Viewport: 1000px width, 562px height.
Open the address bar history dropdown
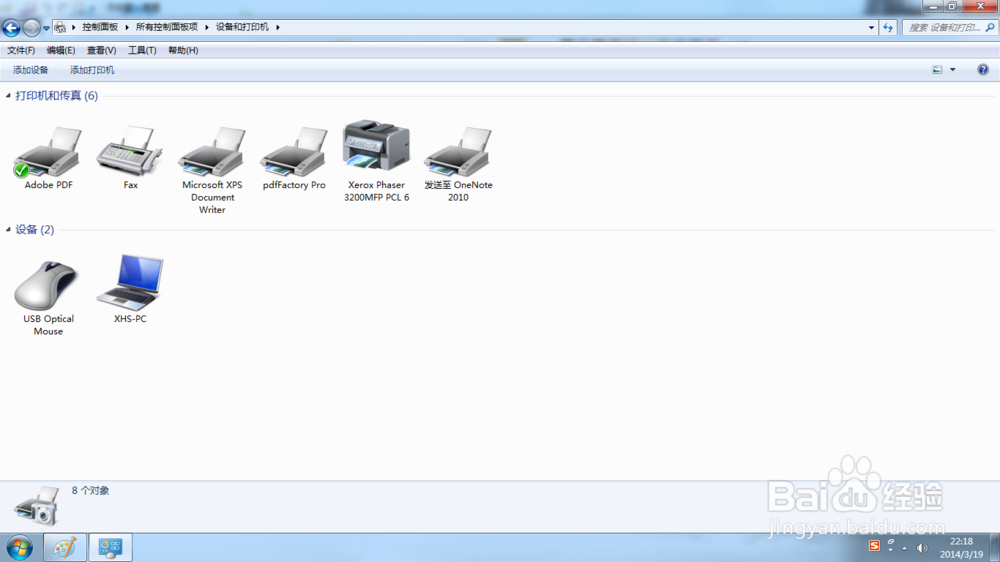(x=871, y=27)
